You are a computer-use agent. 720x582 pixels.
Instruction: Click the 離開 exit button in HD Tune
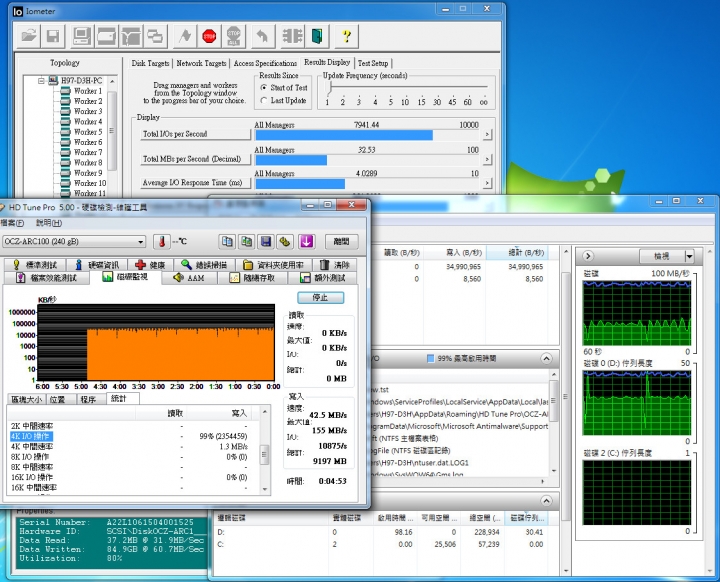pos(341,242)
